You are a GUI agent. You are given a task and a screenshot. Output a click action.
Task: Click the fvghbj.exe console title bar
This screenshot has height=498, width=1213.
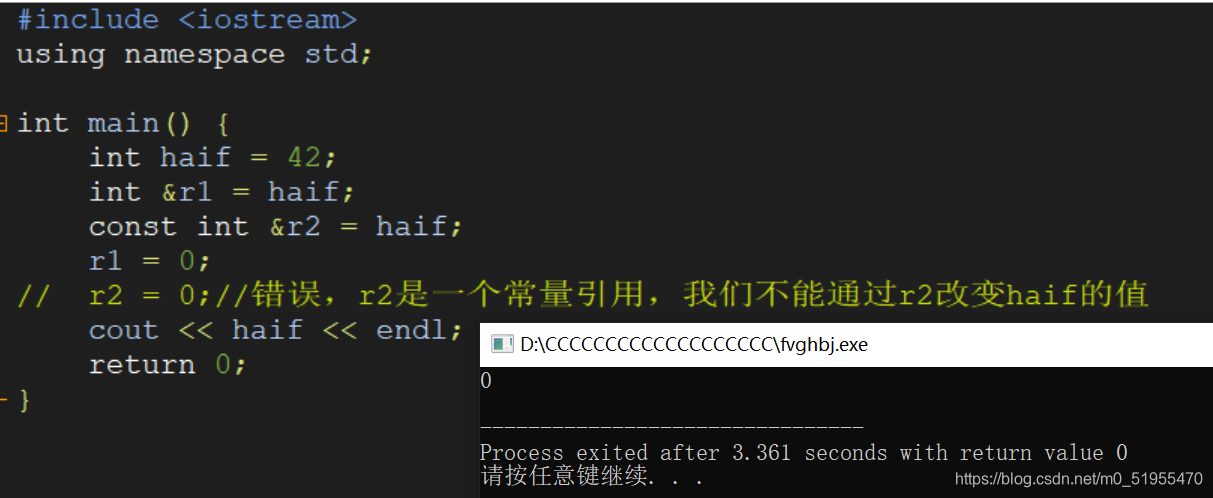(x=846, y=345)
